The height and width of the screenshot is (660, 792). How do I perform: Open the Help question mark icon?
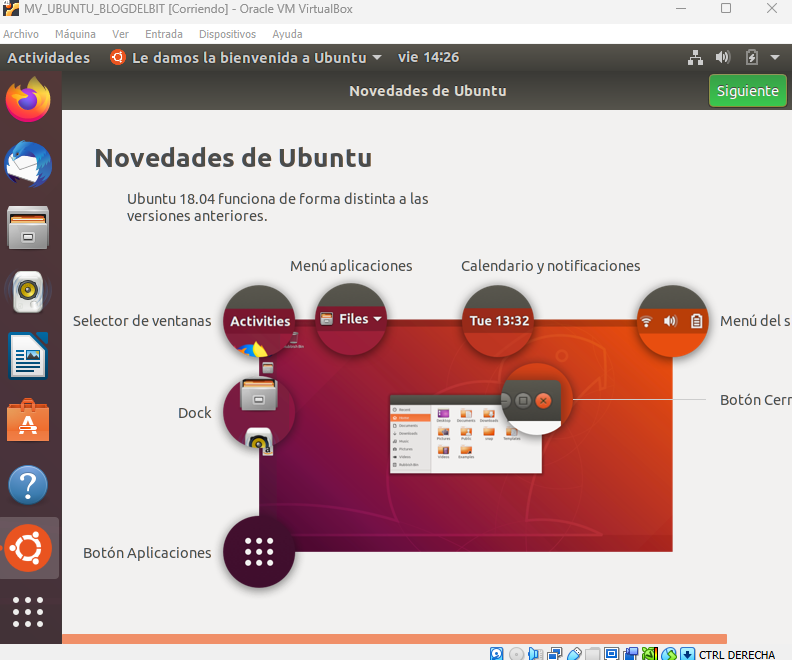(28, 485)
